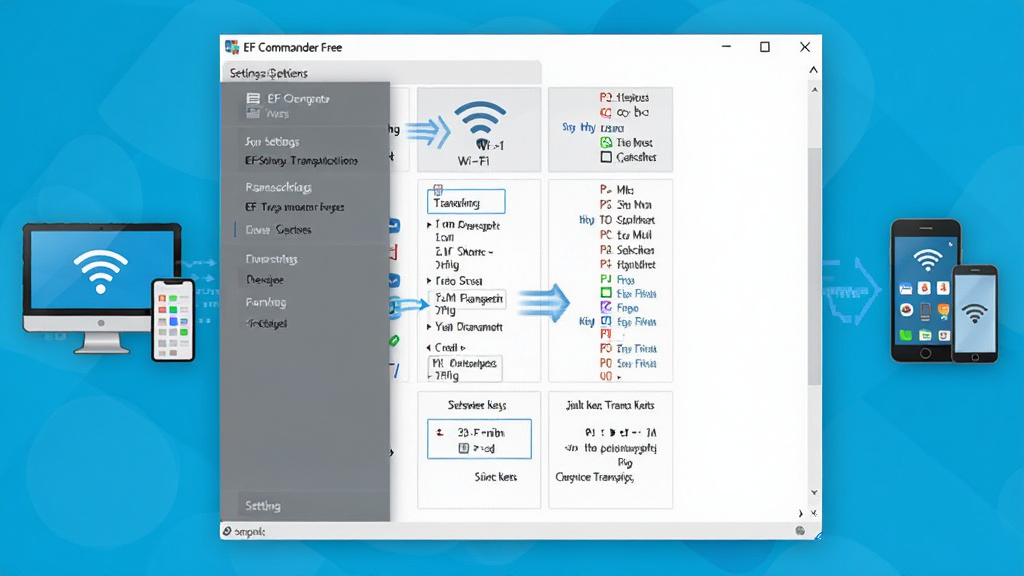
Task: Select the 'Dexsjoe' sidebar item
Action: [264, 280]
